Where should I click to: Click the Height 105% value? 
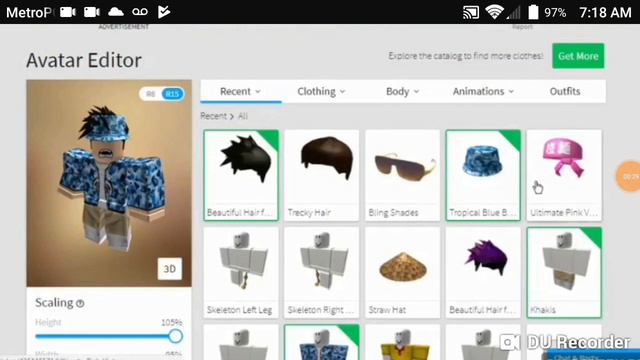pos(171,322)
